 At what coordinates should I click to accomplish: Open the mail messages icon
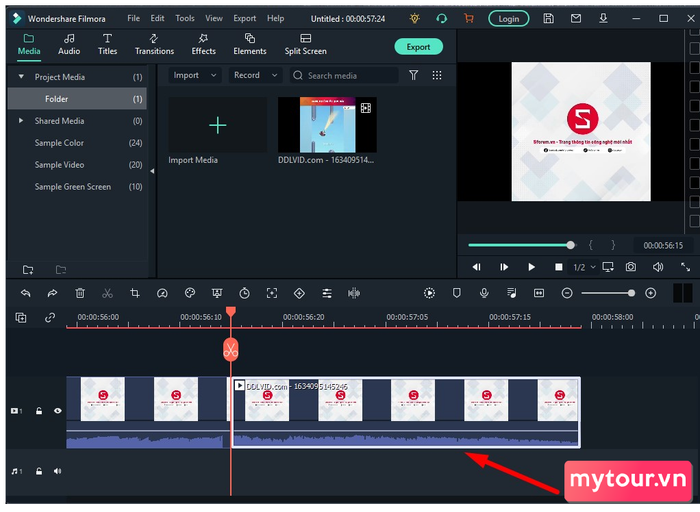click(576, 18)
